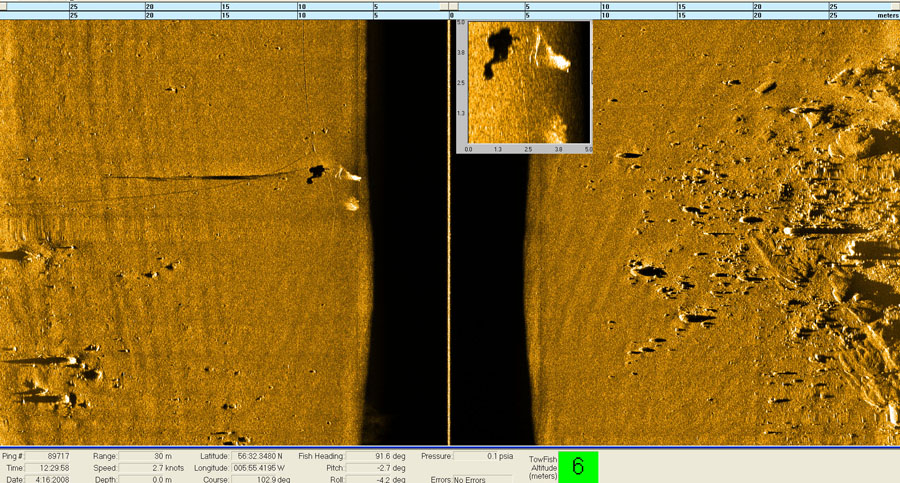Click the Speed field showing 2.7 knots
900x483 pixels.
[x=152, y=468]
